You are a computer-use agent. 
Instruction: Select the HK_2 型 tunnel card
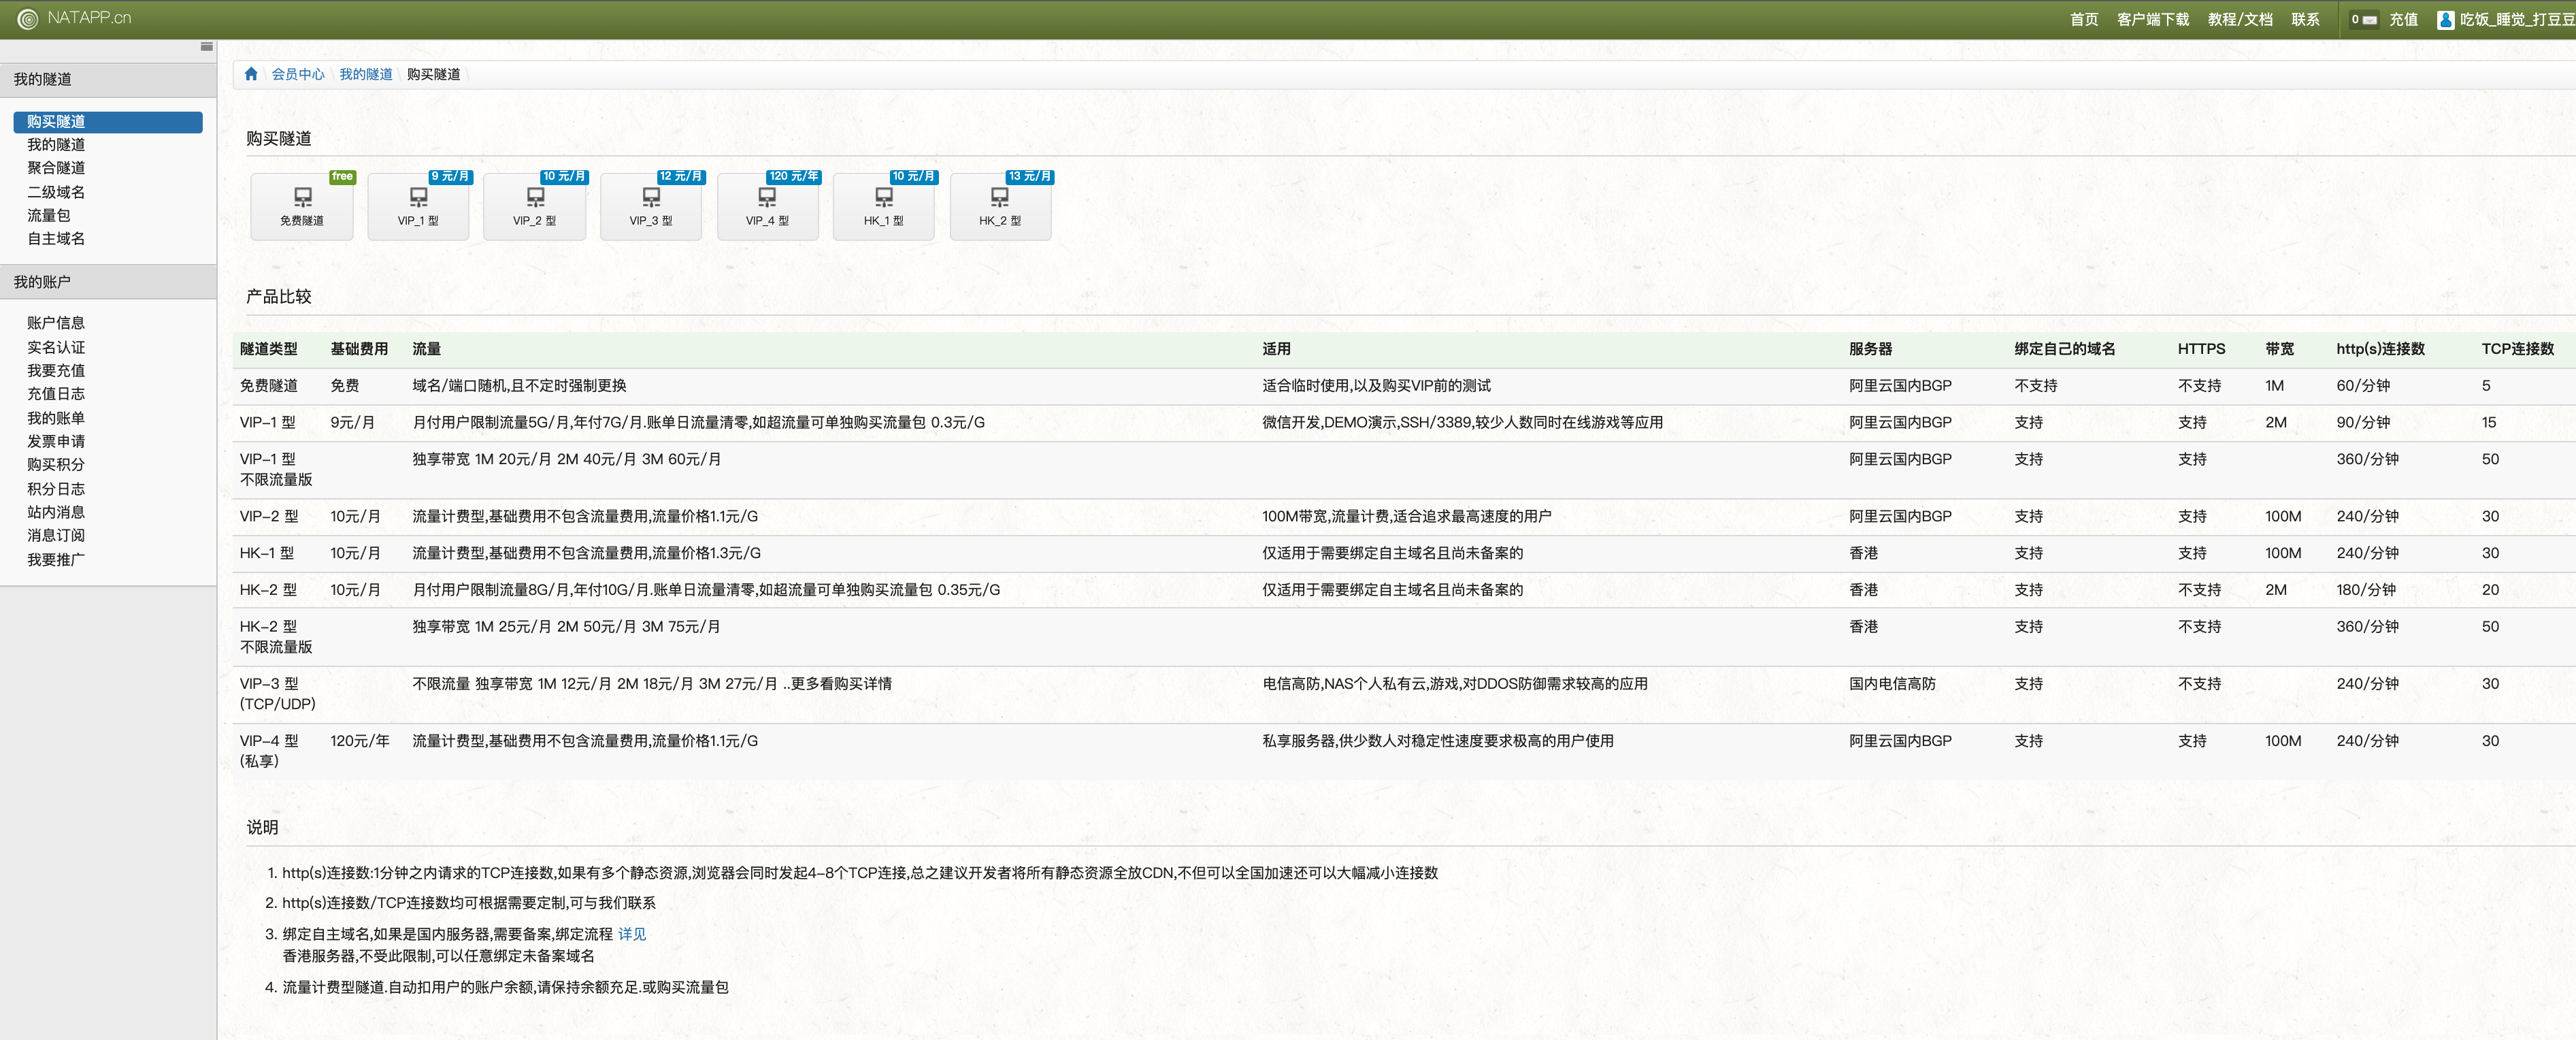tap(1000, 206)
